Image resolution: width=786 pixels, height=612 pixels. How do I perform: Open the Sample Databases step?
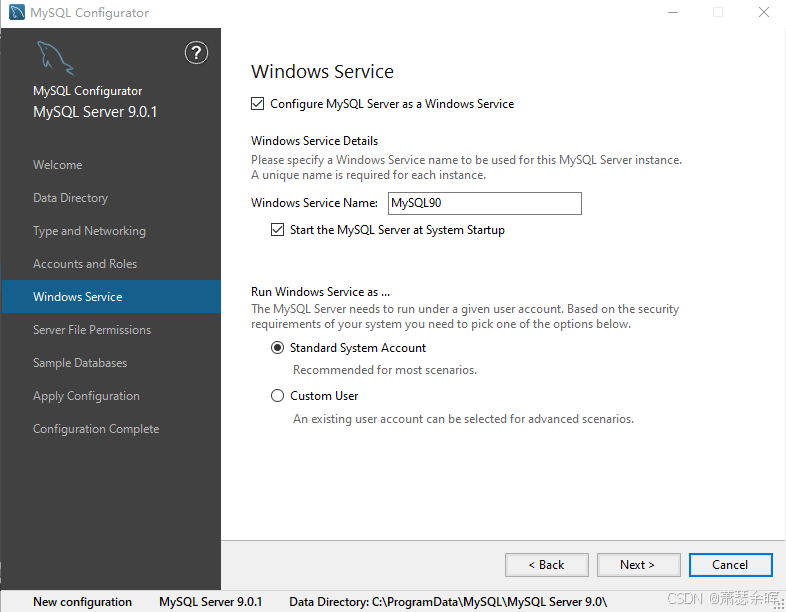pyautogui.click(x=80, y=363)
